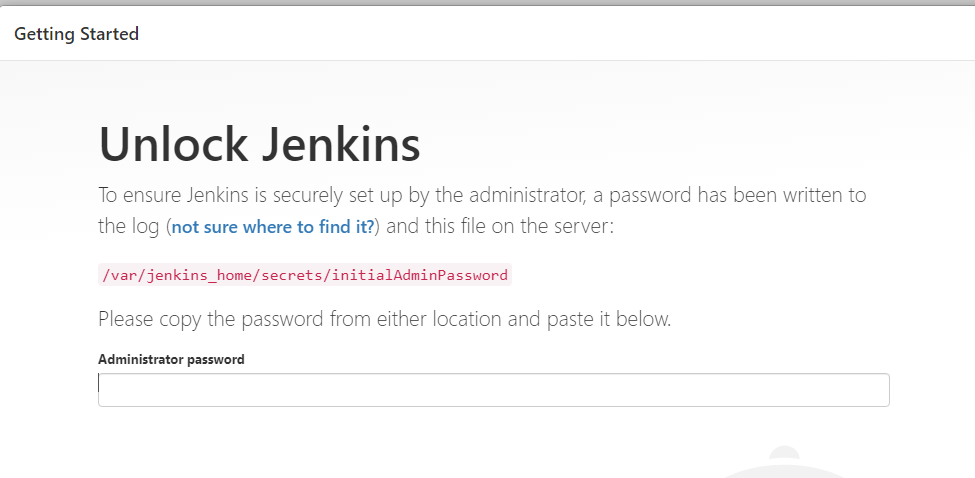Select the initialAdminPassword file path text
This screenshot has width=975, height=478.
coord(305,275)
